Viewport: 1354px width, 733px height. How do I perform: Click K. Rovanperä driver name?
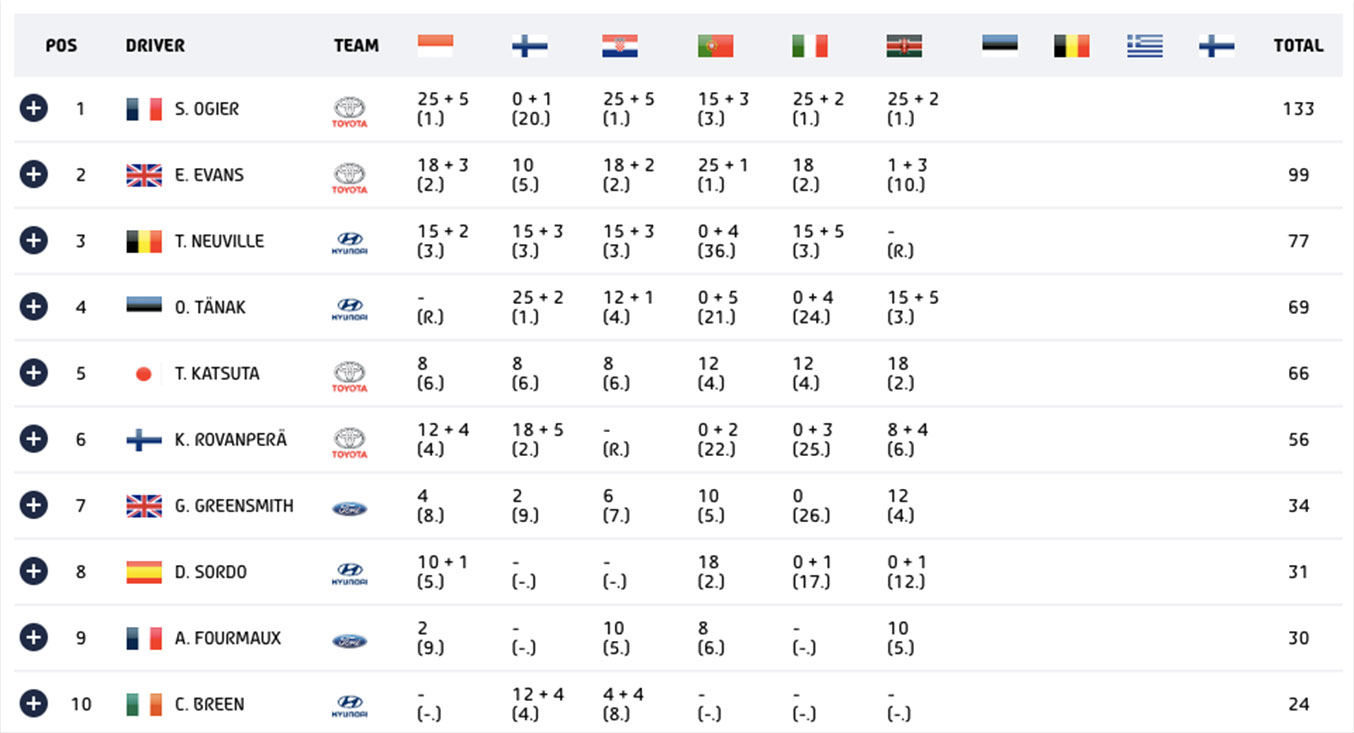(x=231, y=439)
